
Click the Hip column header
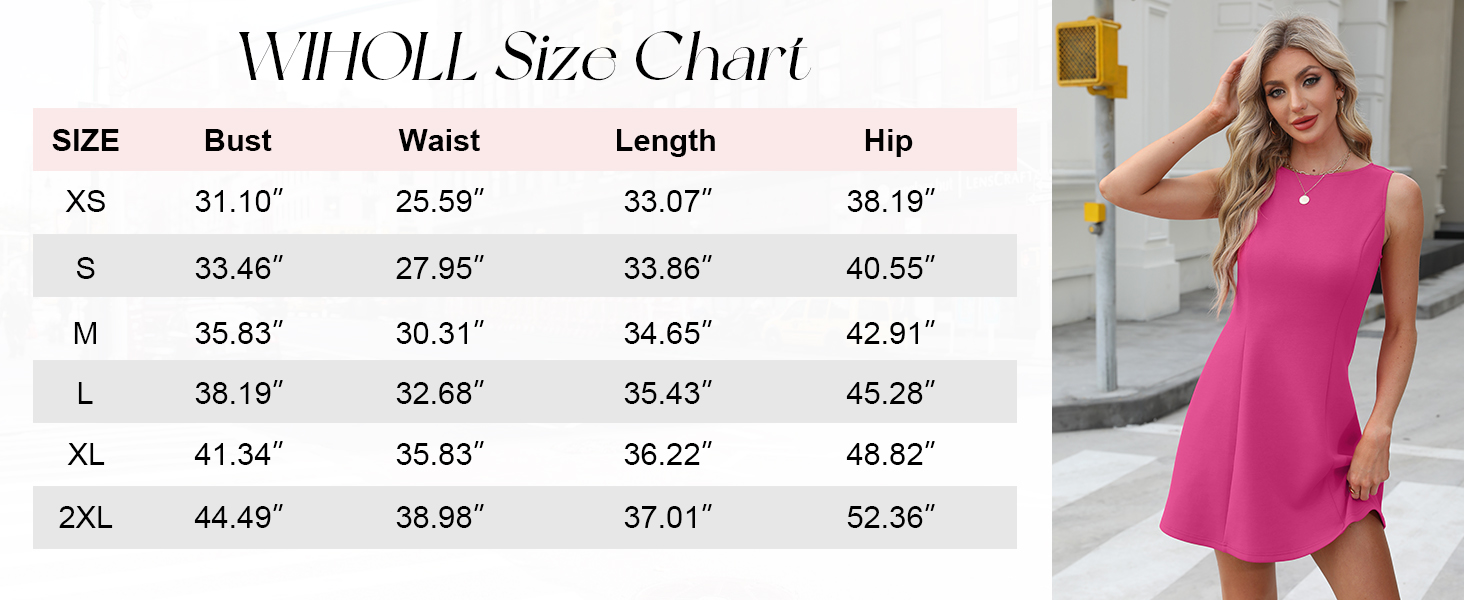pos(888,141)
